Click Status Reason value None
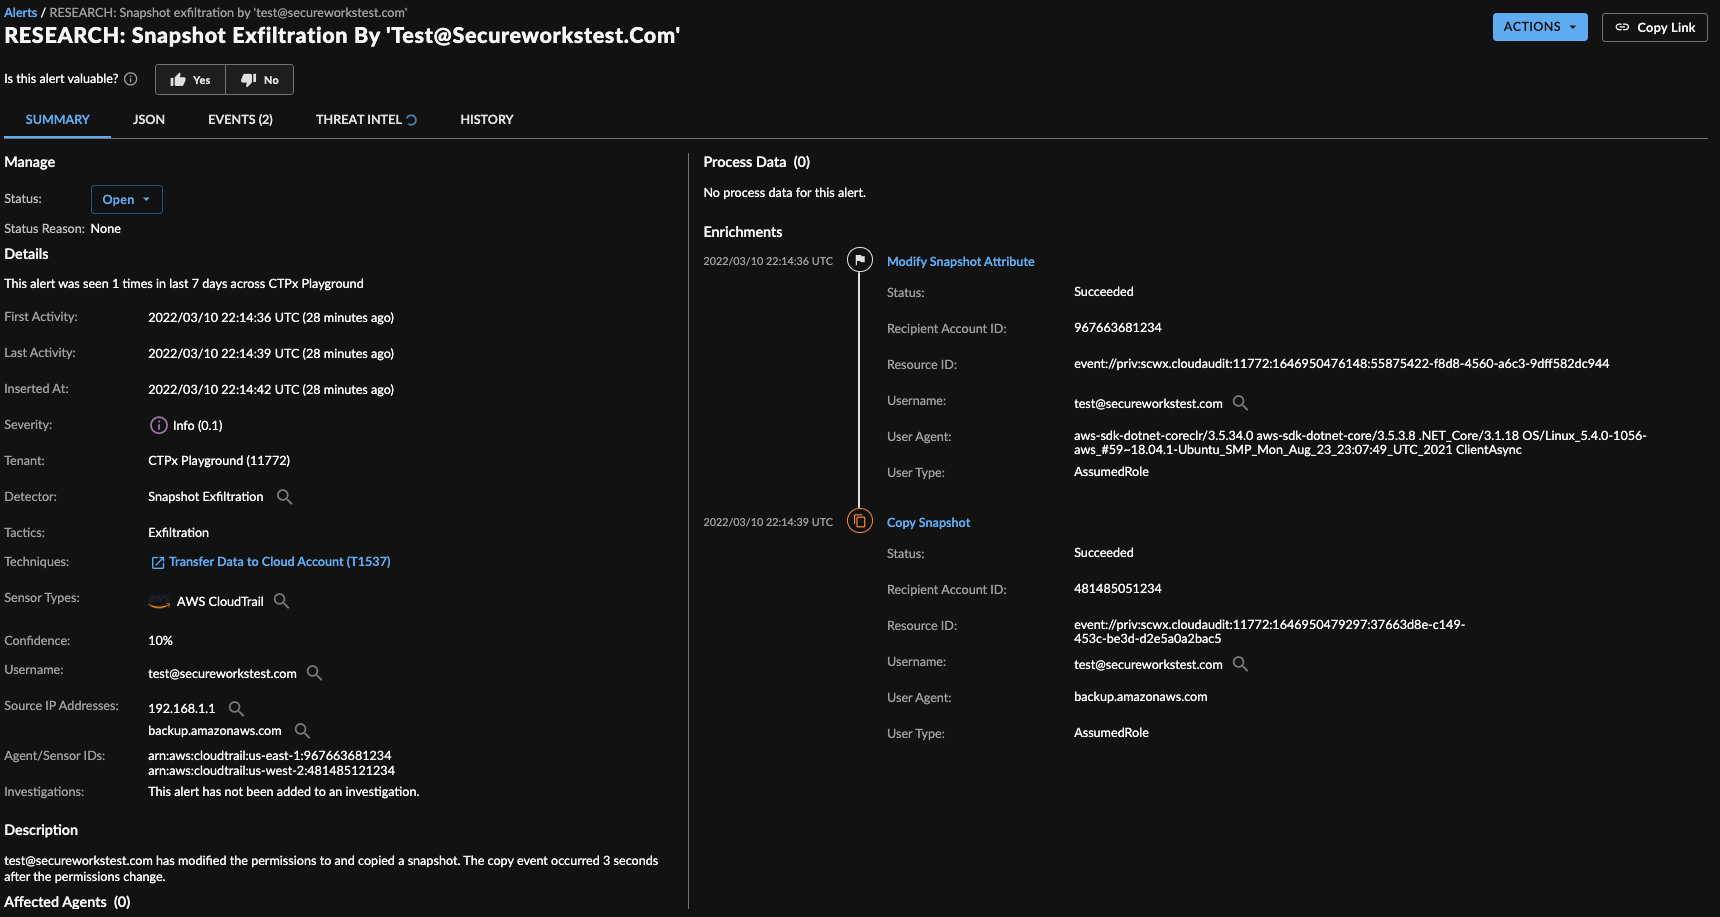 pos(106,229)
